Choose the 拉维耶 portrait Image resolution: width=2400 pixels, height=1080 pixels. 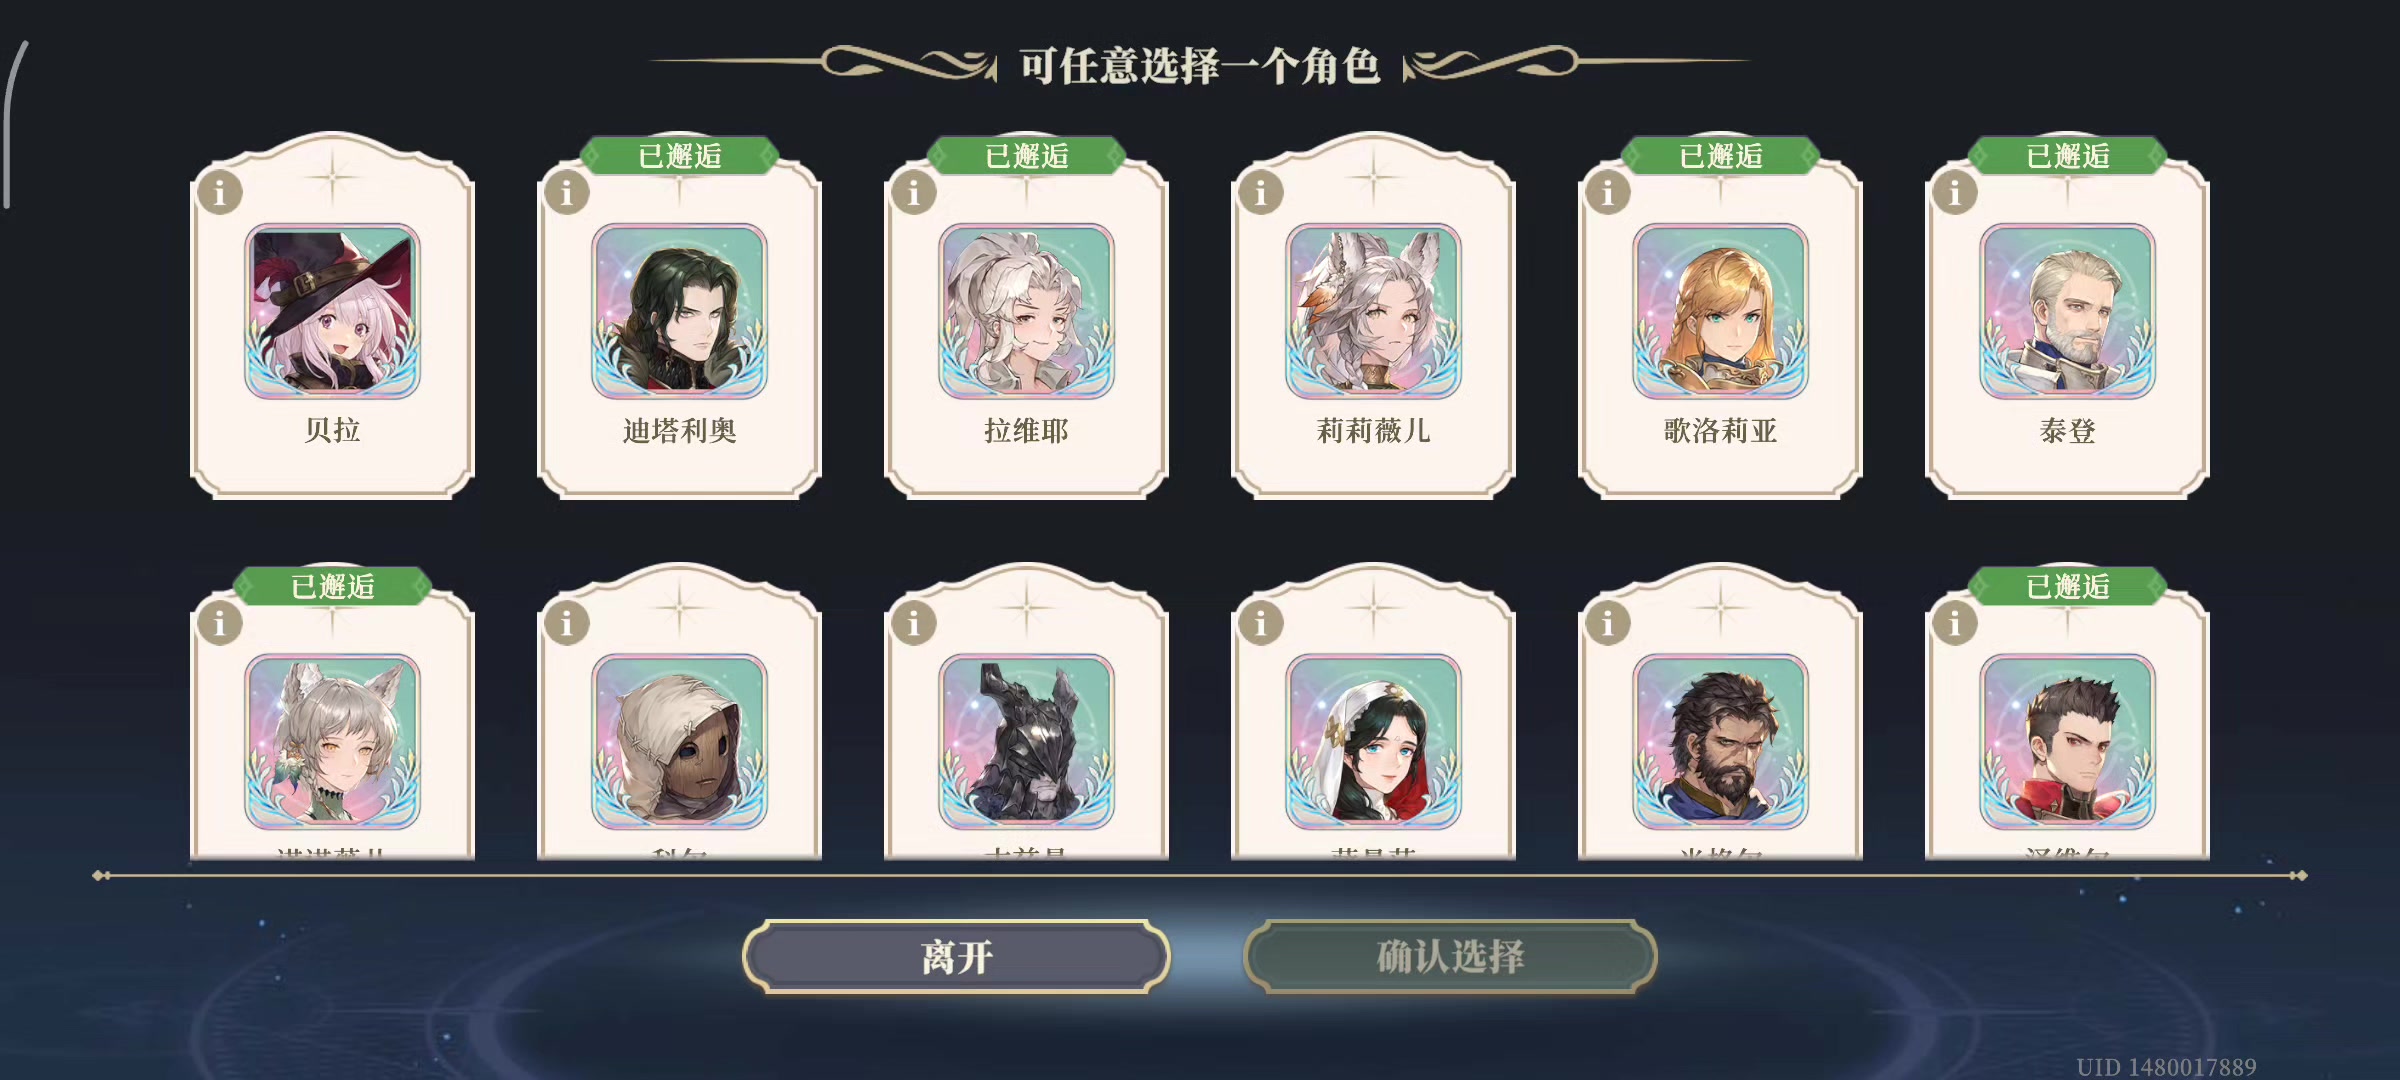click(1026, 312)
